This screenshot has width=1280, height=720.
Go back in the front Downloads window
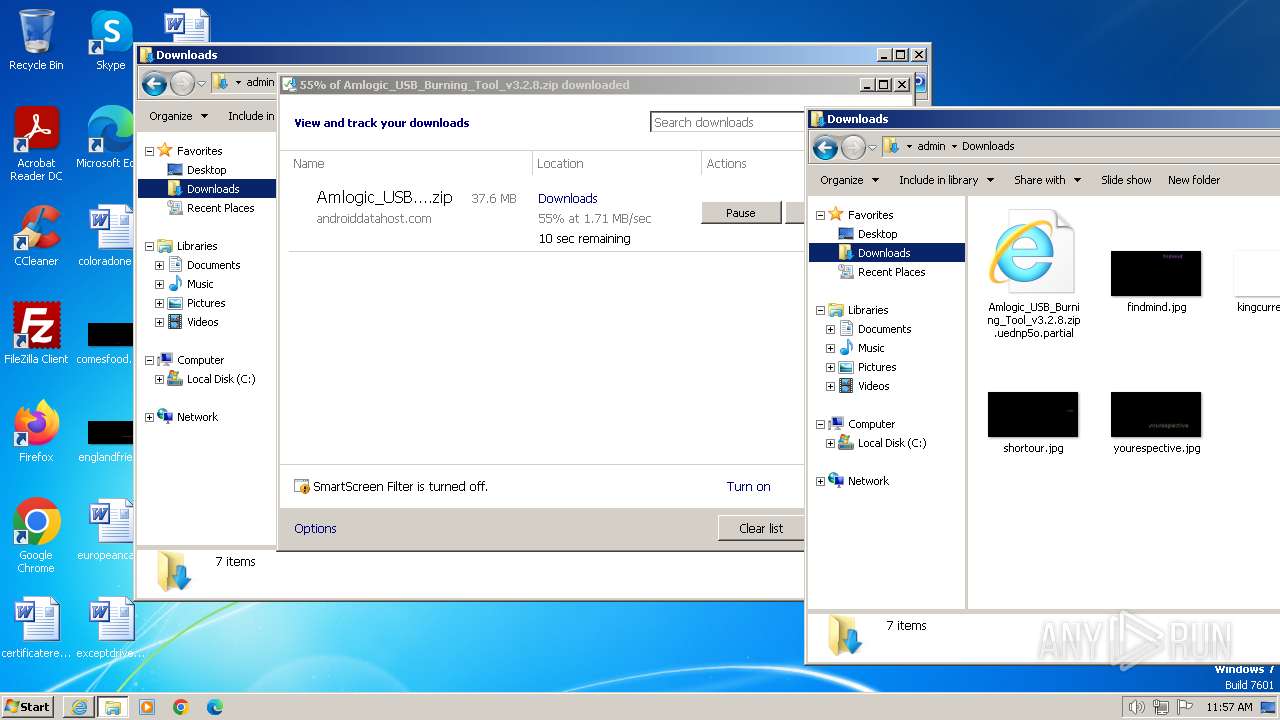[x=825, y=148]
